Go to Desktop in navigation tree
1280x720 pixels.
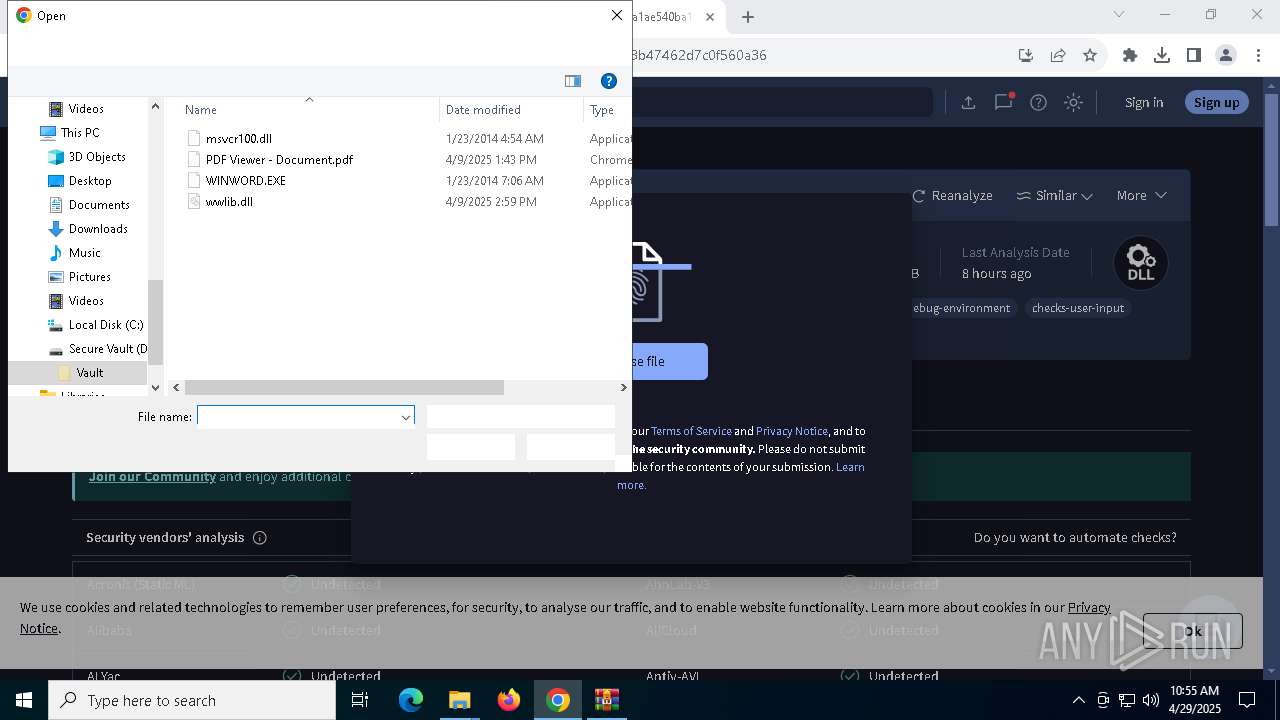point(90,181)
